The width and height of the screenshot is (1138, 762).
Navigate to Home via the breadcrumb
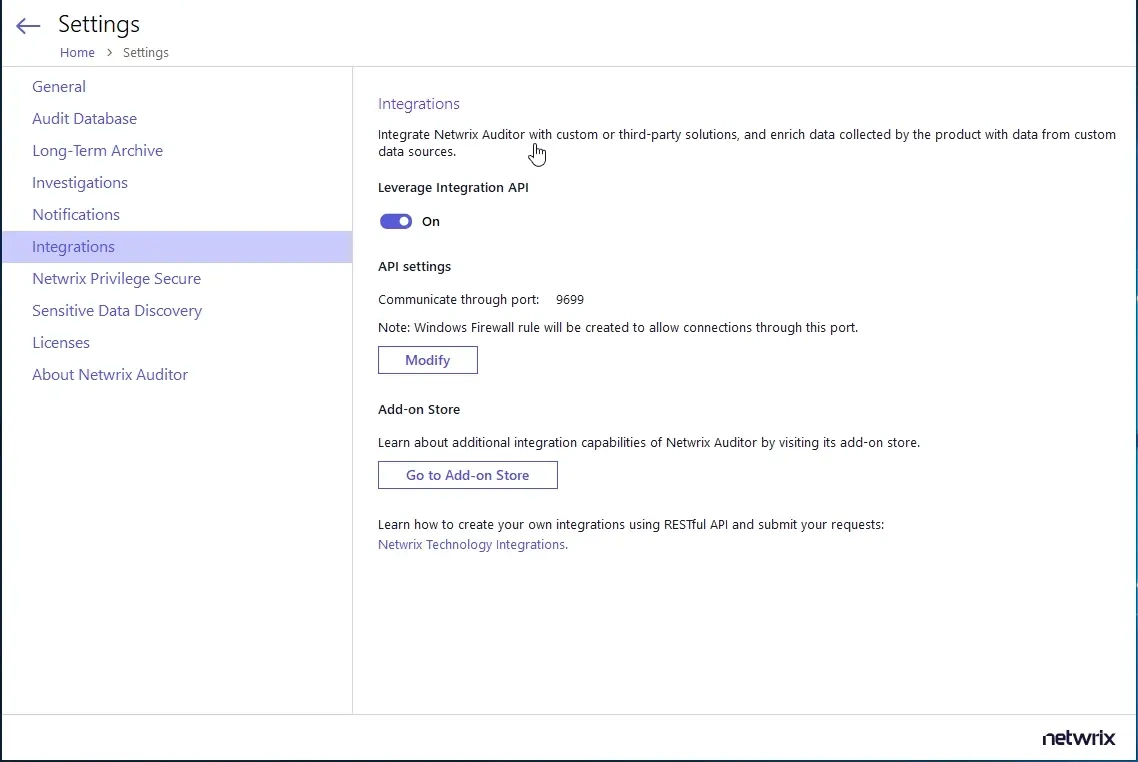pyautogui.click(x=77, y=52)
